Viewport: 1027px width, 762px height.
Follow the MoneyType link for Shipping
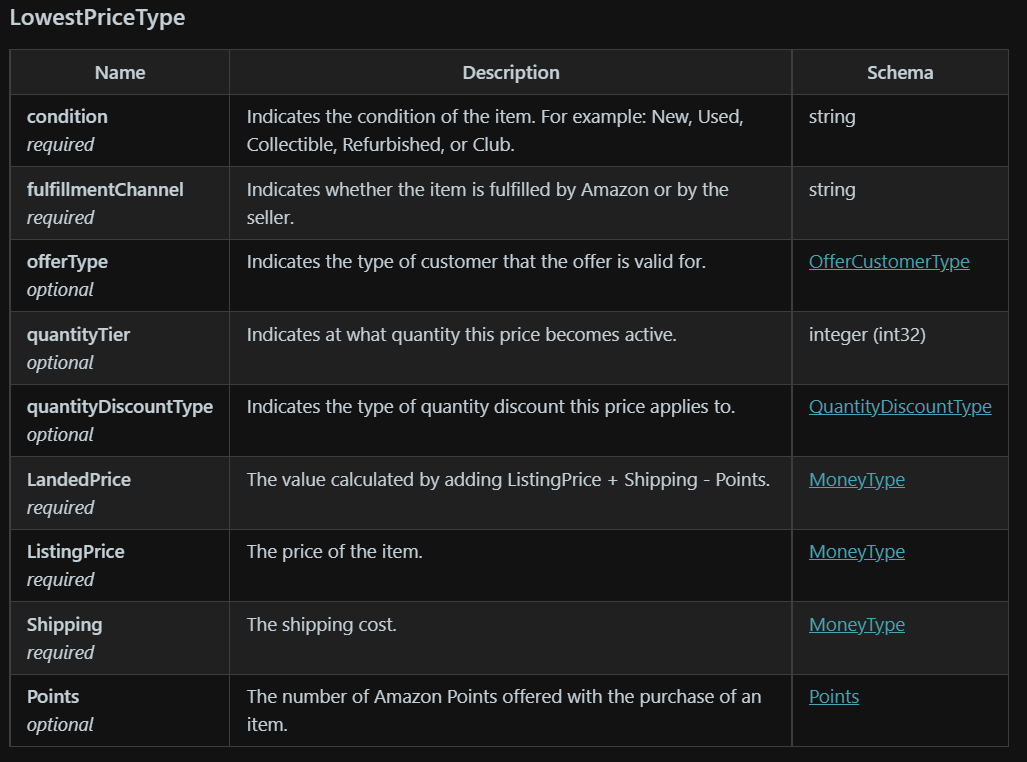pos(856,624)
